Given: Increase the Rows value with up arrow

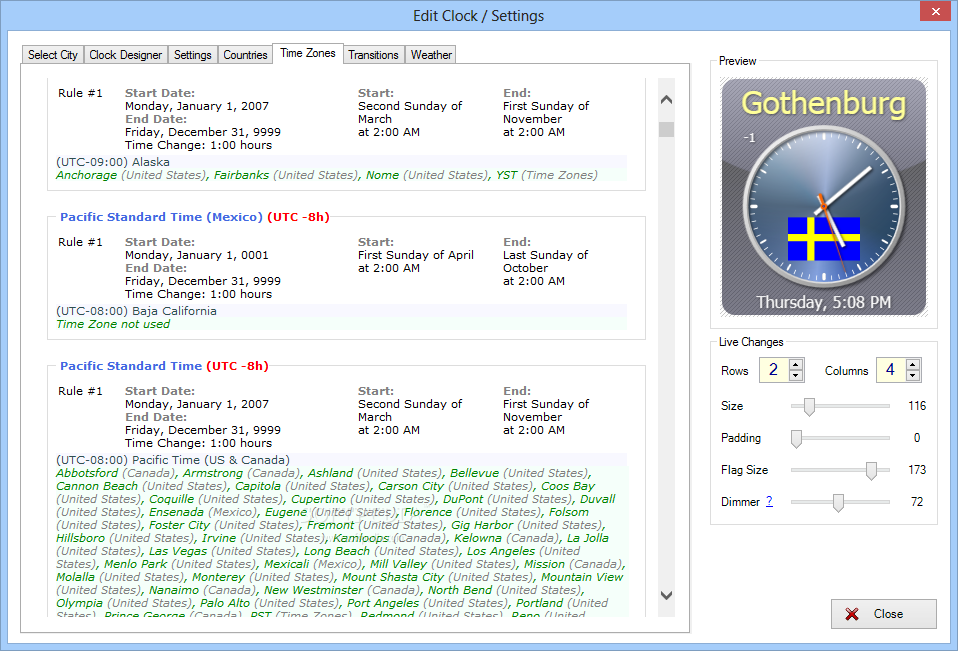Looking at the screenshot, I should 795,365.
